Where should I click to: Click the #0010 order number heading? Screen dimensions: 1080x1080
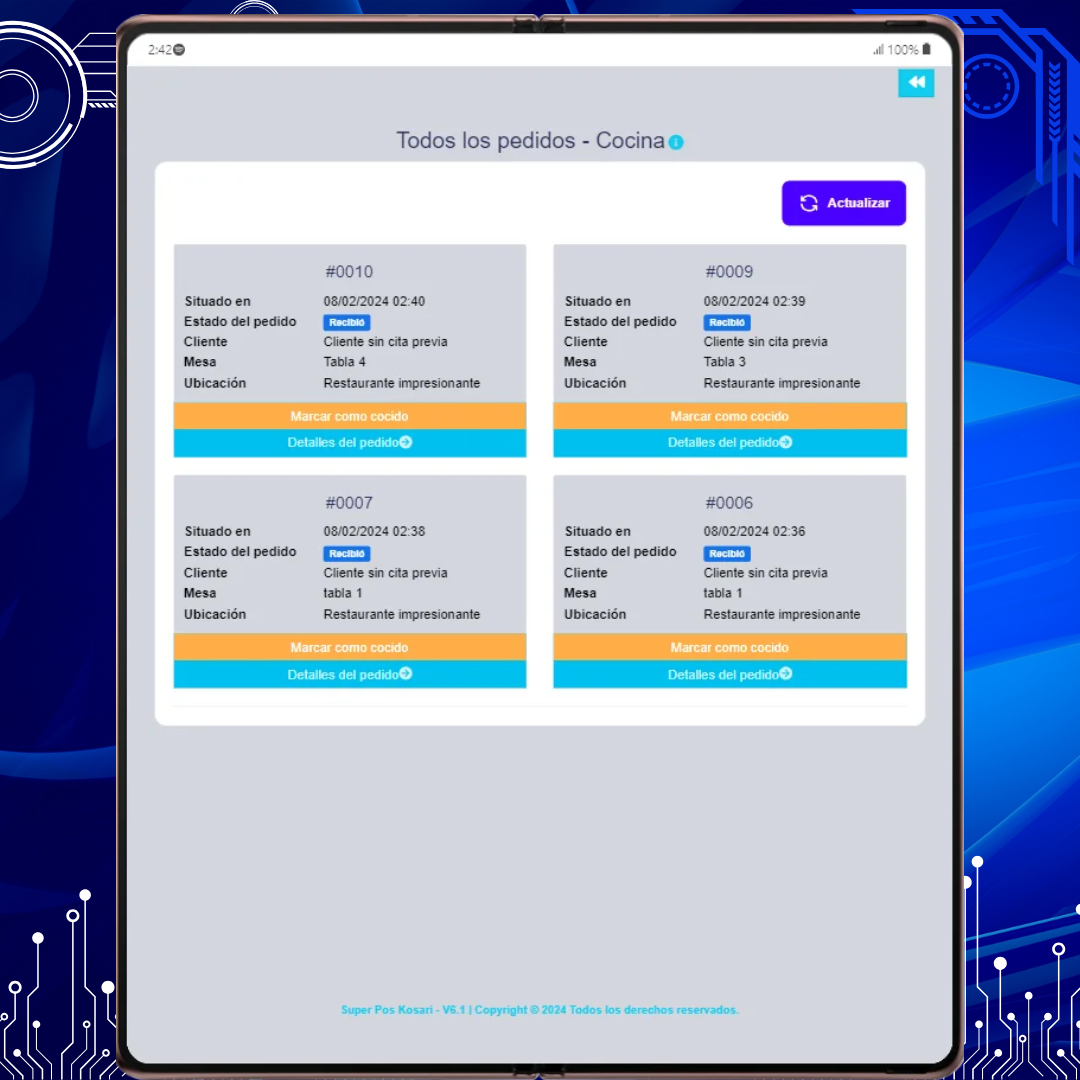click(x=349, y=272)
